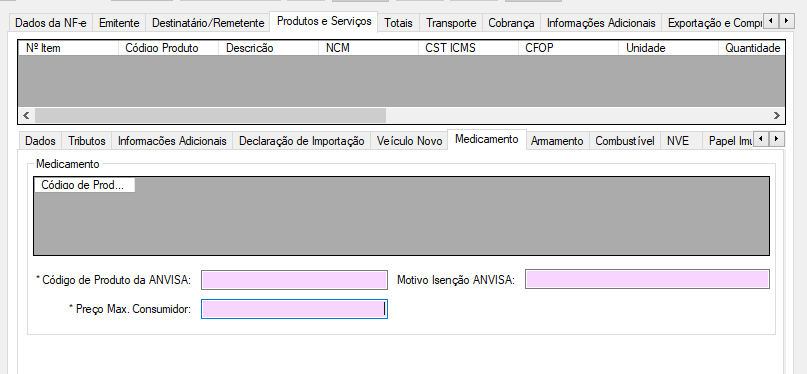807x374 pixels.
Task: Focus the Código de Produto da ANVISA field
Action: coord(294,280)
